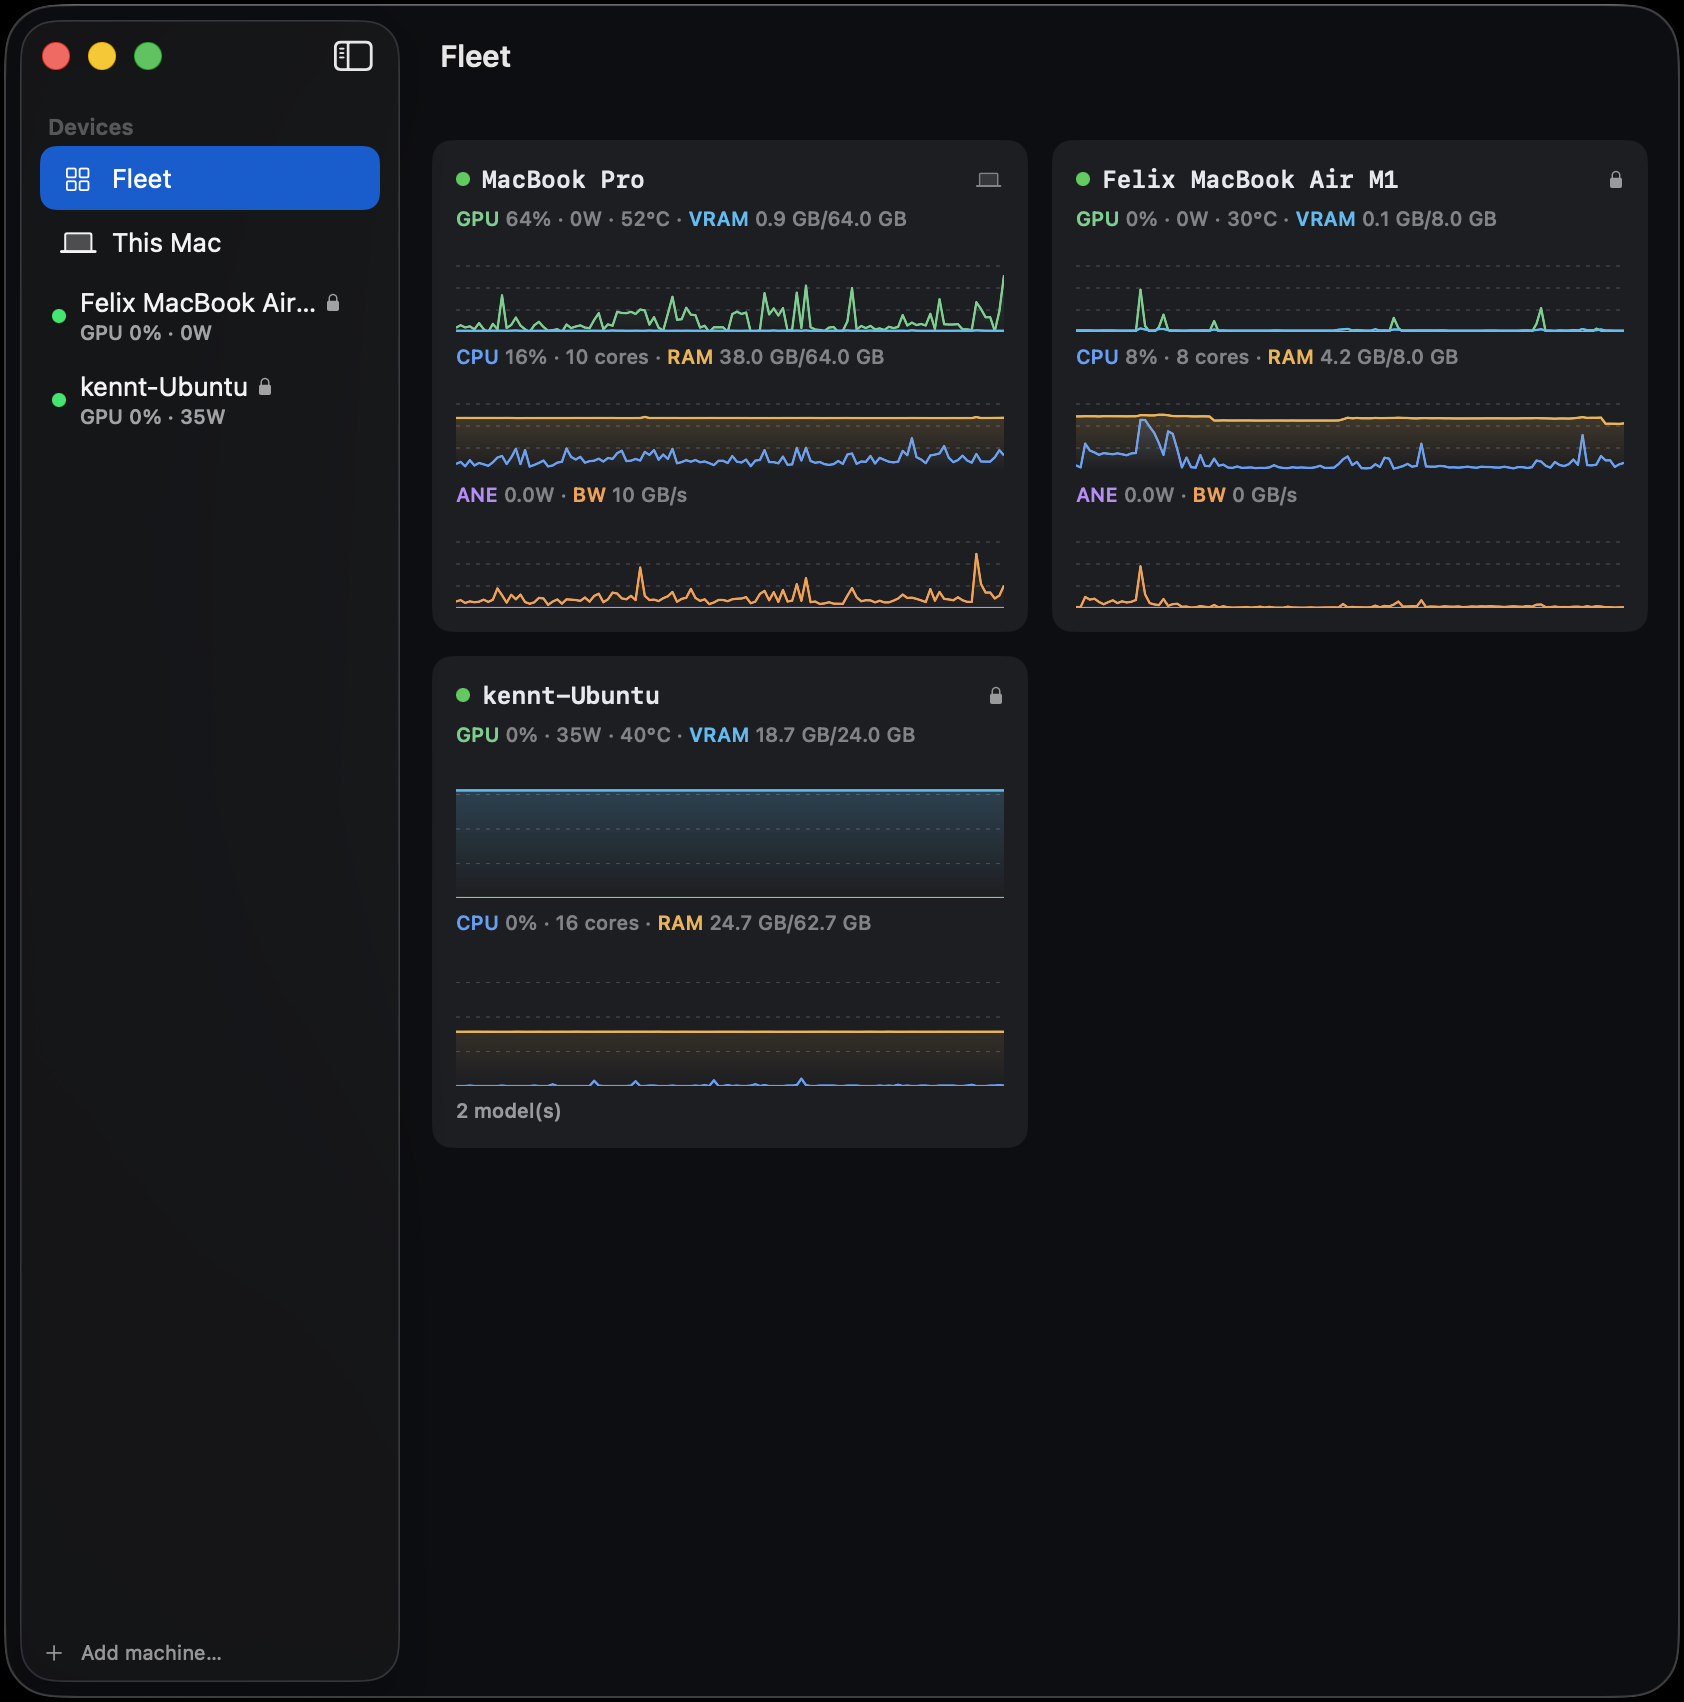Click the Devices section header

[91, 127]
